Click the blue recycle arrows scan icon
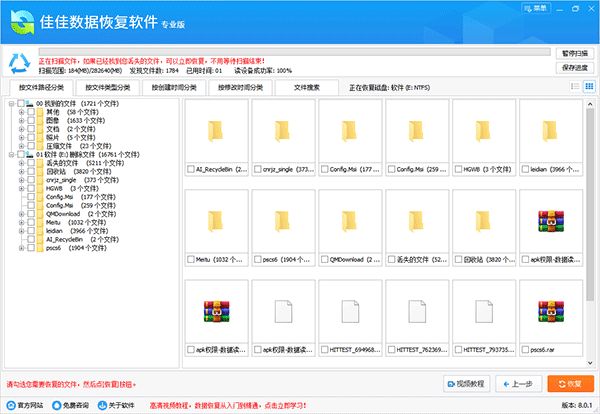The height and width of the screenshot is (414, 600). (19, 63)
